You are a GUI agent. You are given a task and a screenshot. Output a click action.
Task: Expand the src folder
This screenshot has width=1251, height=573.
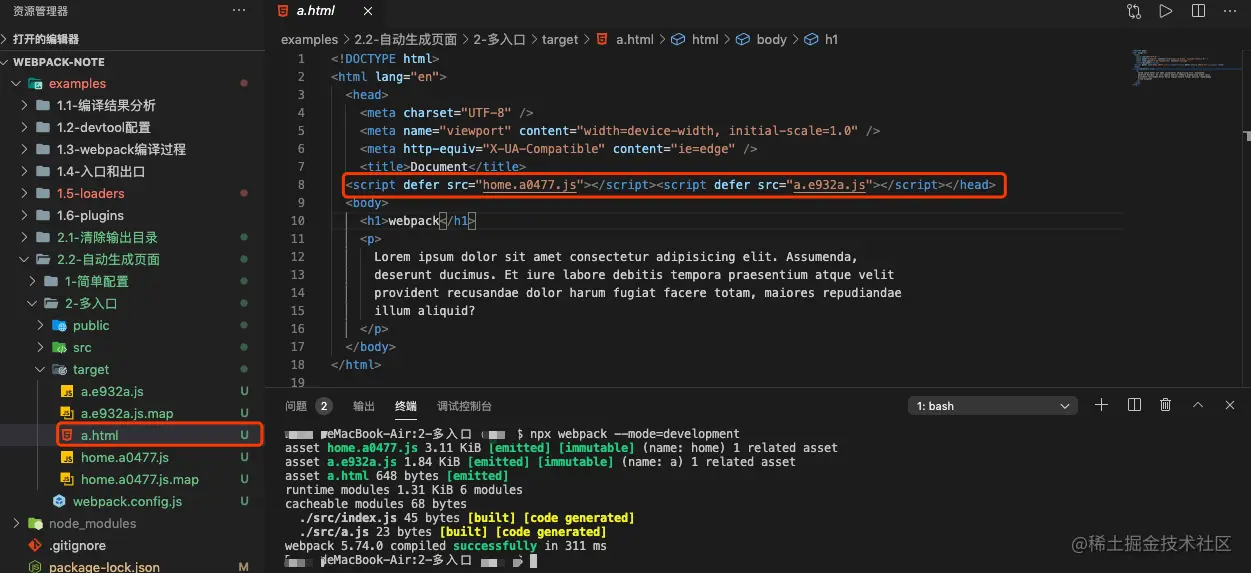point(82,347)
